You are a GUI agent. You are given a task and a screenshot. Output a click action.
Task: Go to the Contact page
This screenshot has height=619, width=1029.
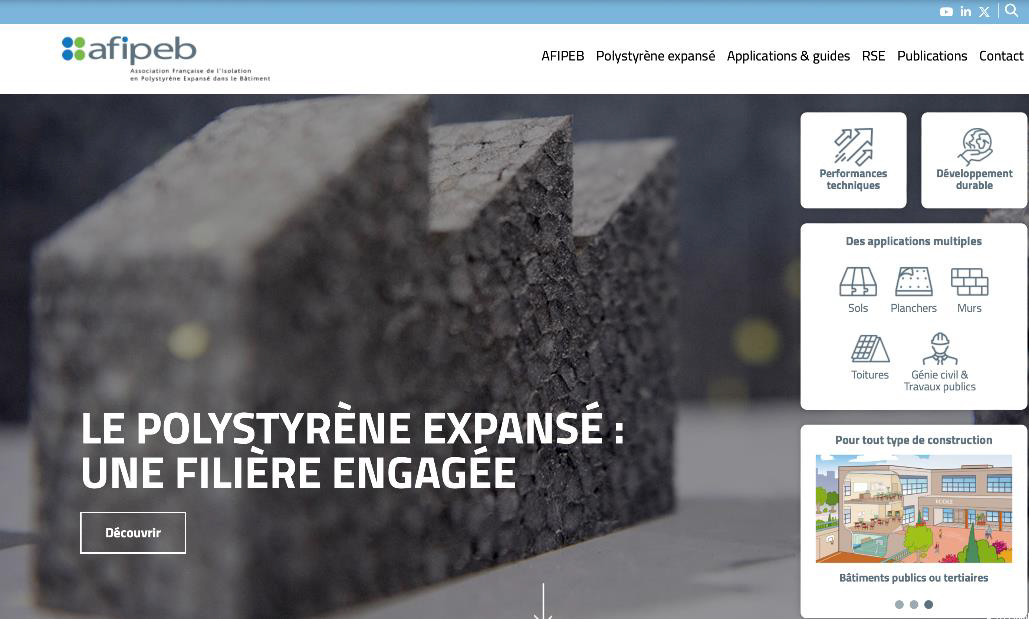point(1001,56)
